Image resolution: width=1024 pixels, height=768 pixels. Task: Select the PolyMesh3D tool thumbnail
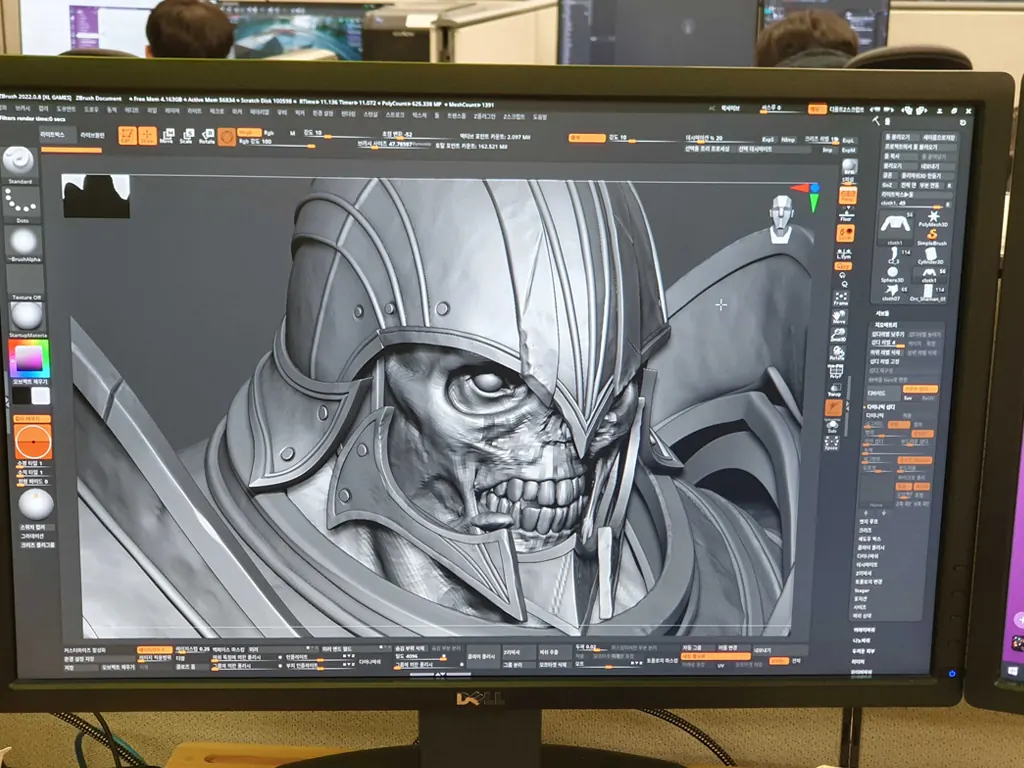coord(933,218)
